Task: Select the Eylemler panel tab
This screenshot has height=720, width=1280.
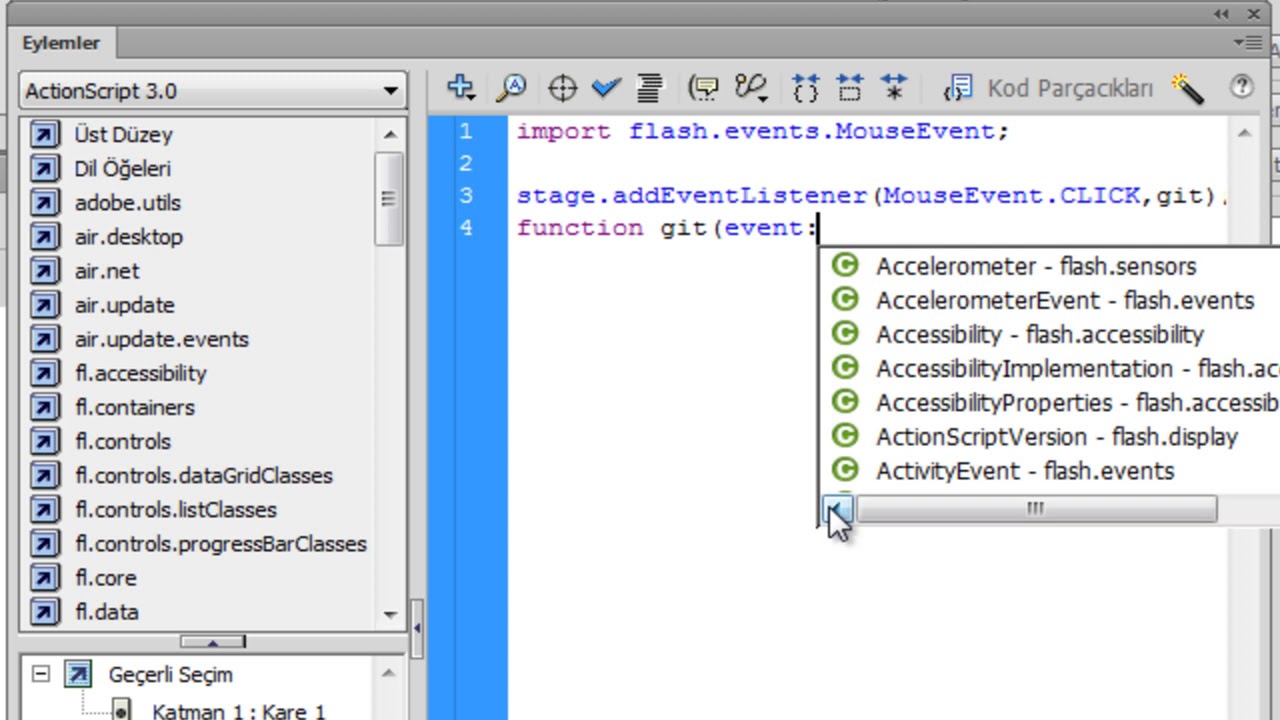Action: 62,43
